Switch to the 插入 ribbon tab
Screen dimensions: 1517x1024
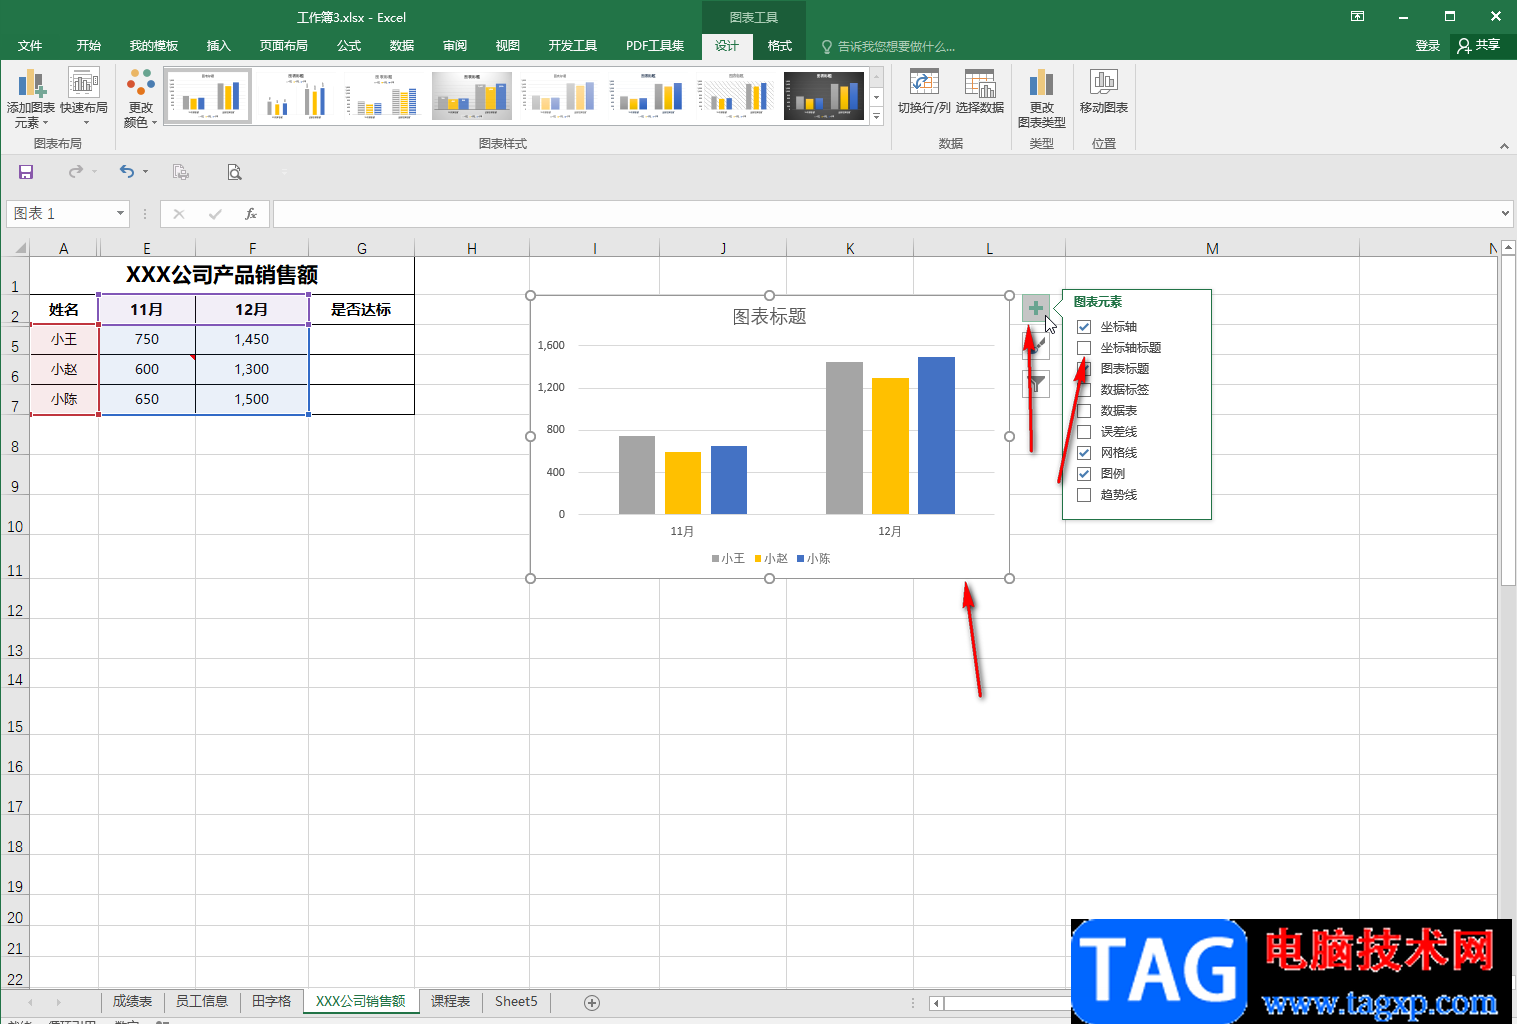tap(218, 46)
